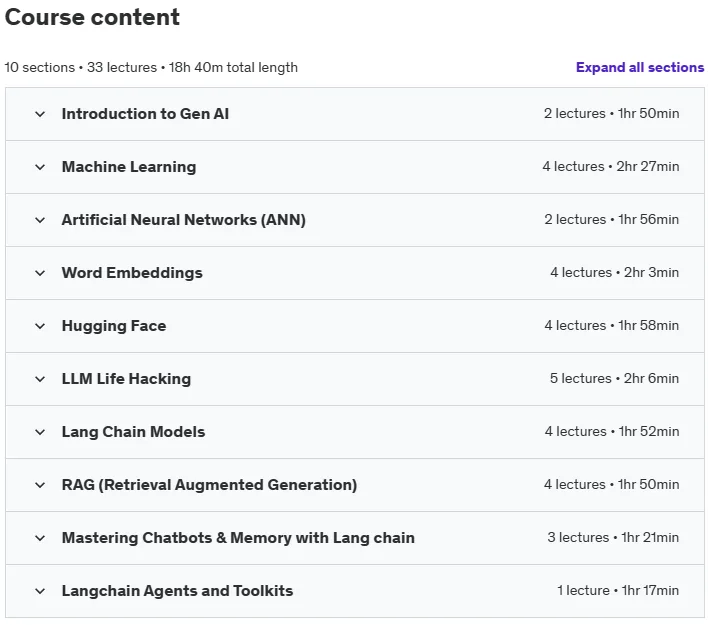Click chevron next to Lang Chain Models
708x625 pixels.
coord(40,432)
